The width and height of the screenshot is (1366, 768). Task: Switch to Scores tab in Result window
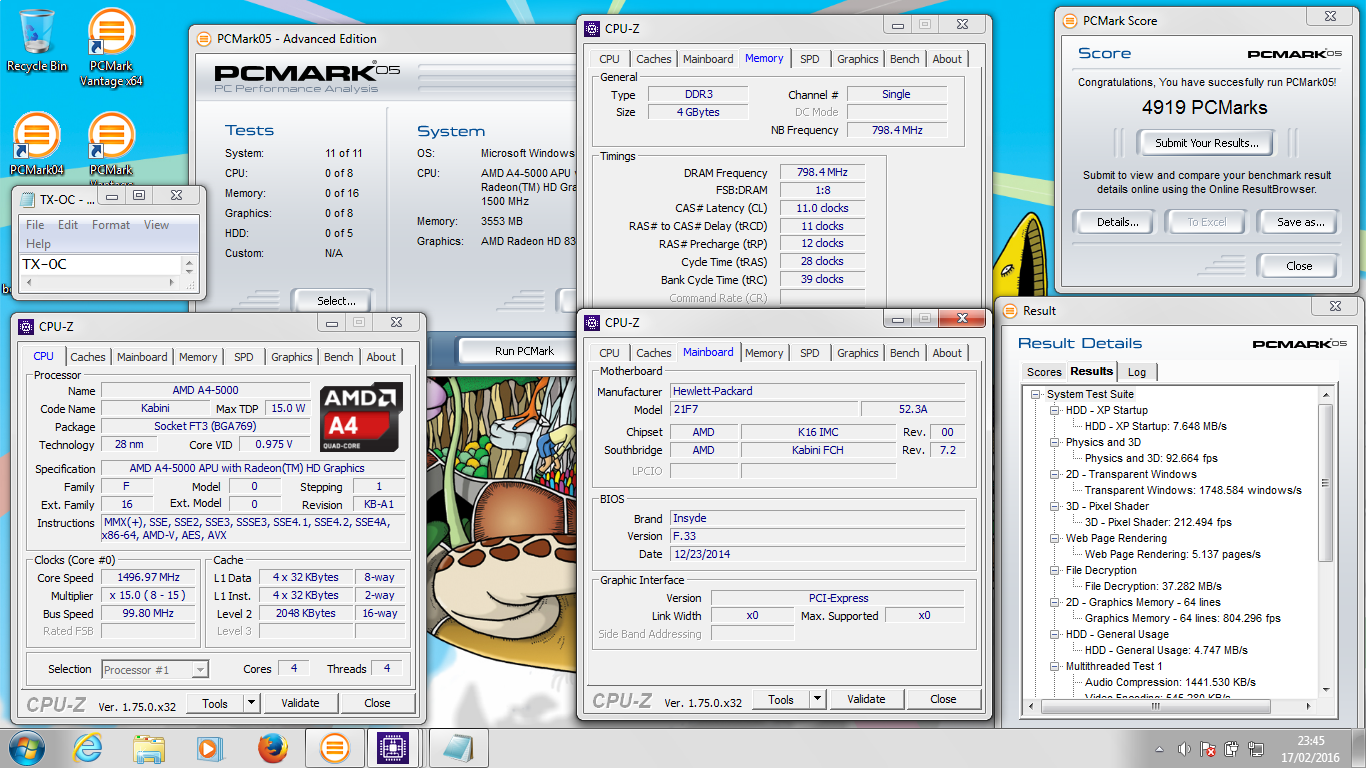tap(1044, 372)
